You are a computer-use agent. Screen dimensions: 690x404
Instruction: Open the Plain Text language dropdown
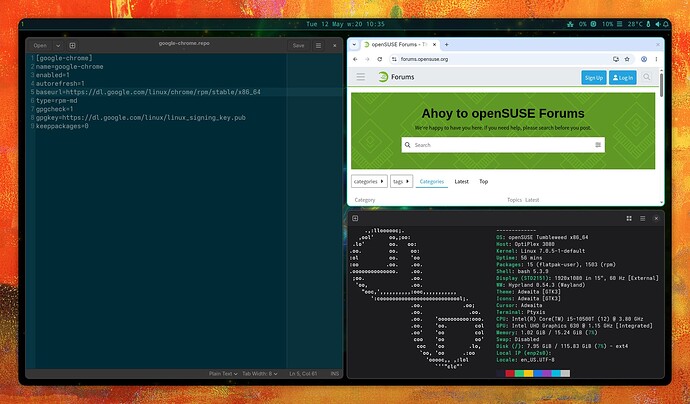(x=223, y=374)
